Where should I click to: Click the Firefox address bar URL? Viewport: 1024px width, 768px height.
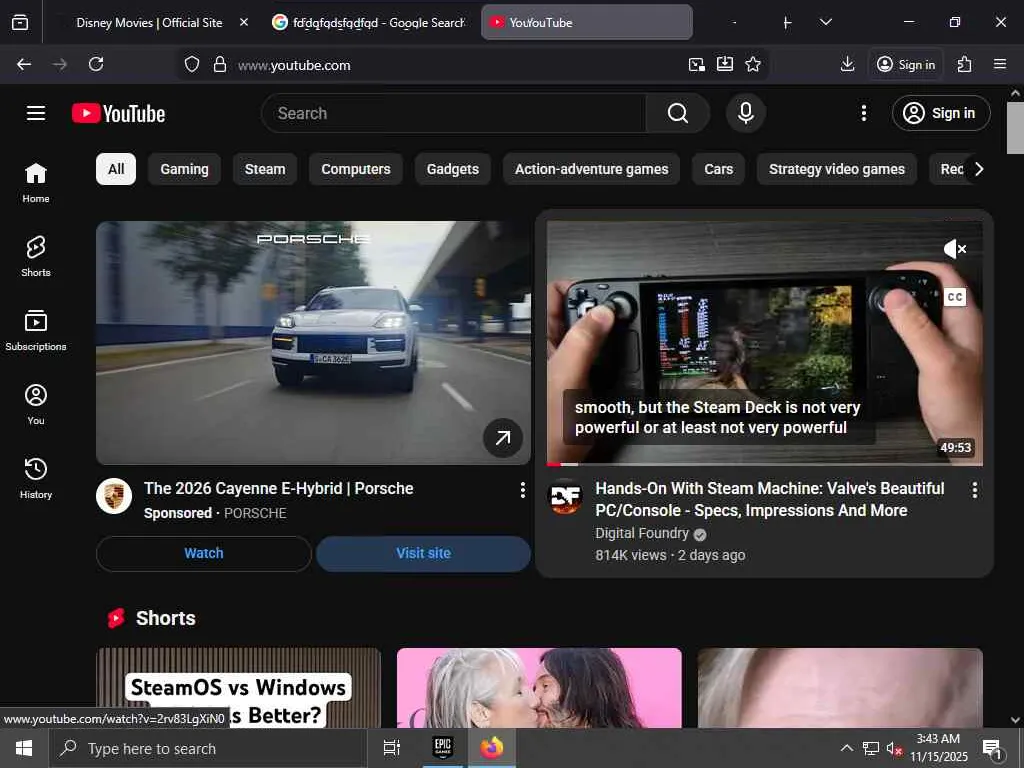pos(294,65)
